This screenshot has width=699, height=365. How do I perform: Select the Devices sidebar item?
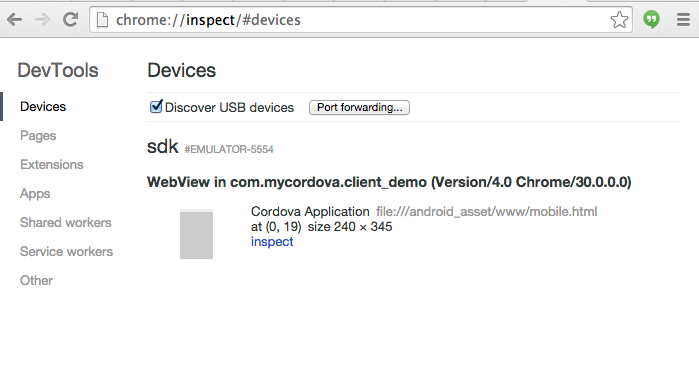click(43, 107)
